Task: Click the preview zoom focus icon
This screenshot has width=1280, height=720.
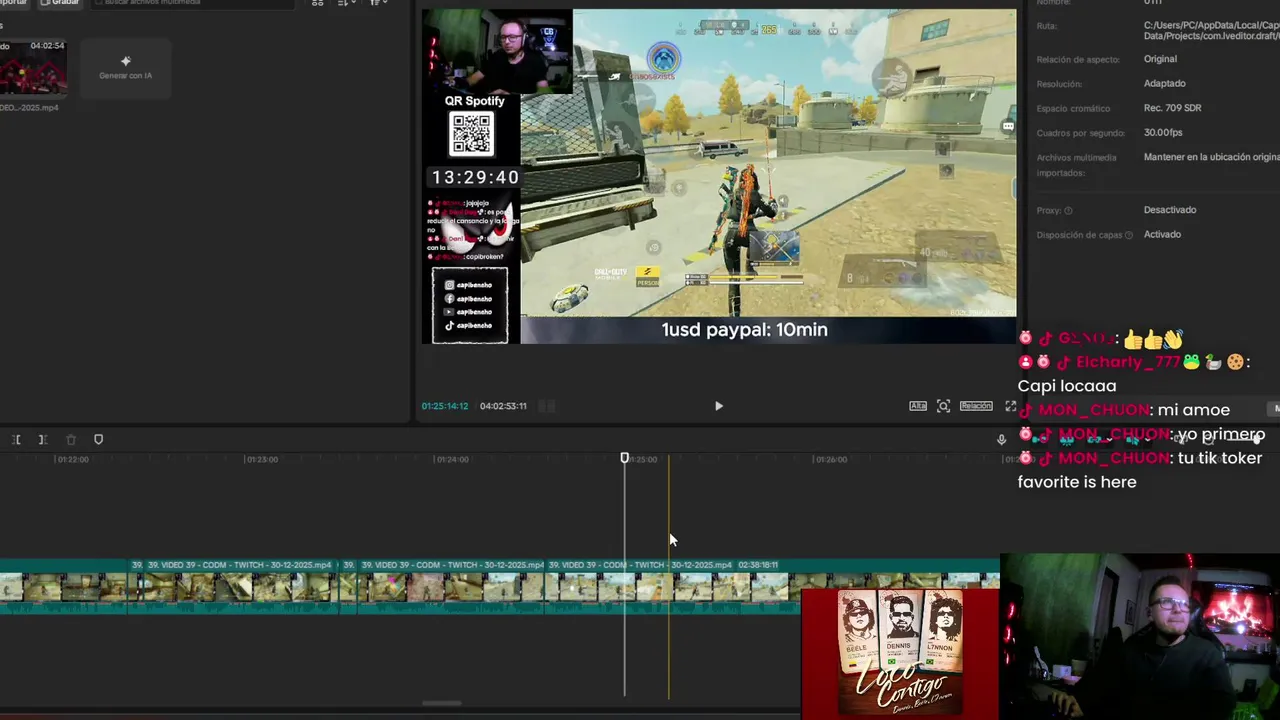Action: tap(943, 406)
